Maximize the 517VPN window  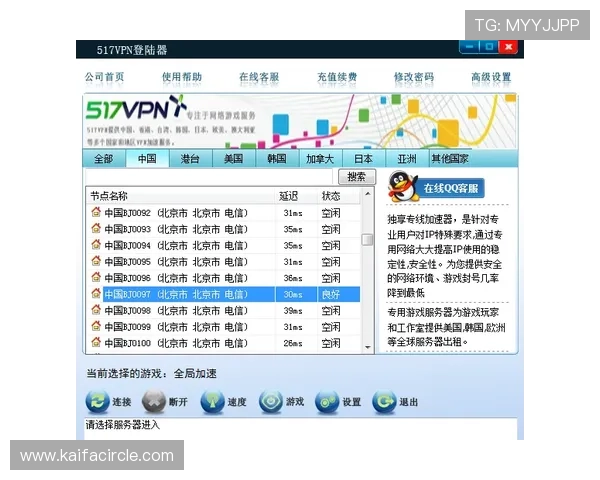489,47
